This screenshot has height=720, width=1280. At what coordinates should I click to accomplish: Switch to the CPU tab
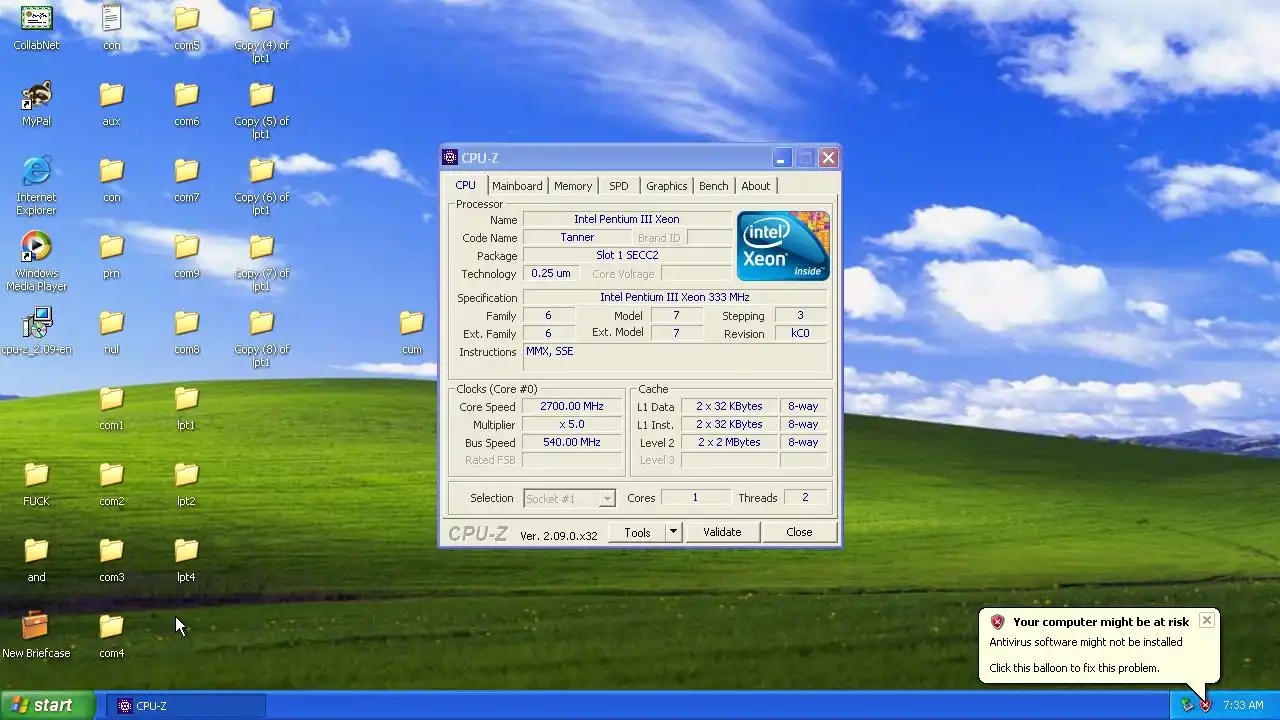(466, 185)
